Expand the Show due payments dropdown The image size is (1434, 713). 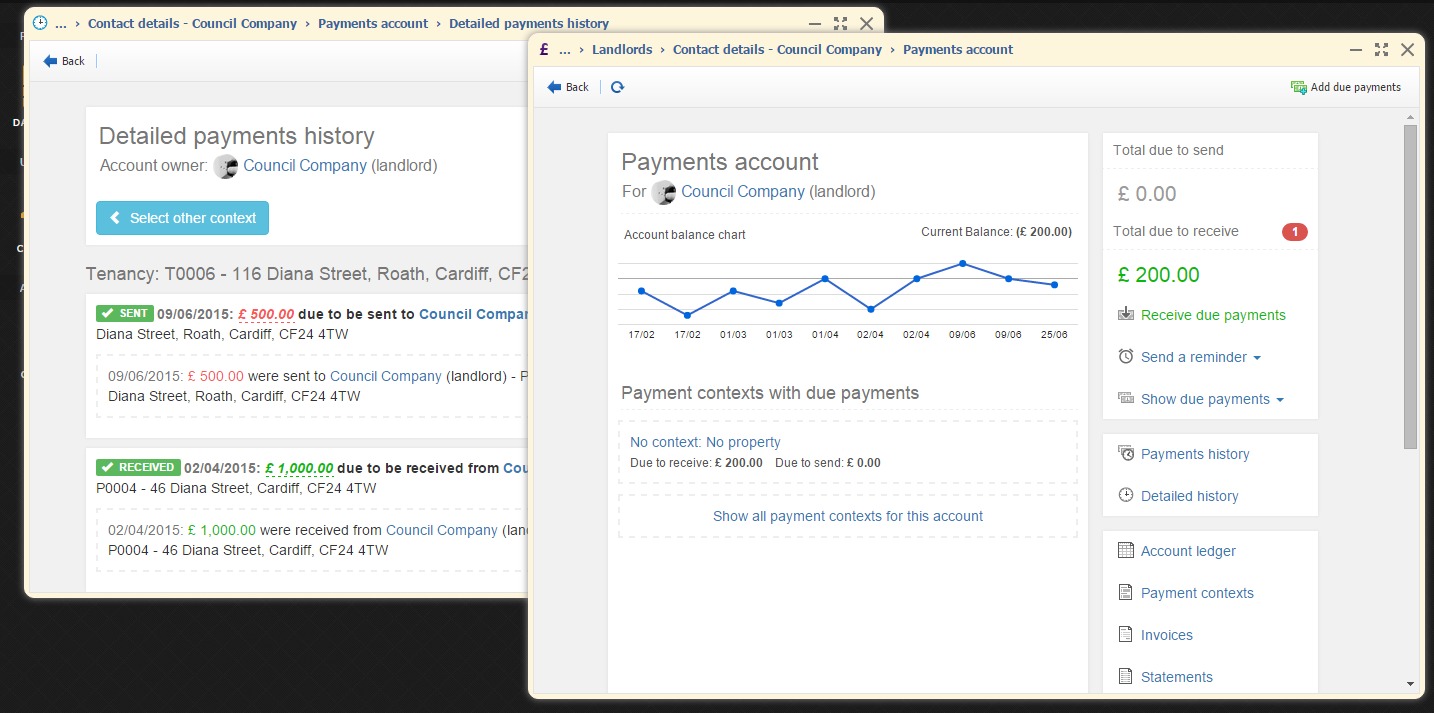pyautogui.click(x=1211, y=399)
